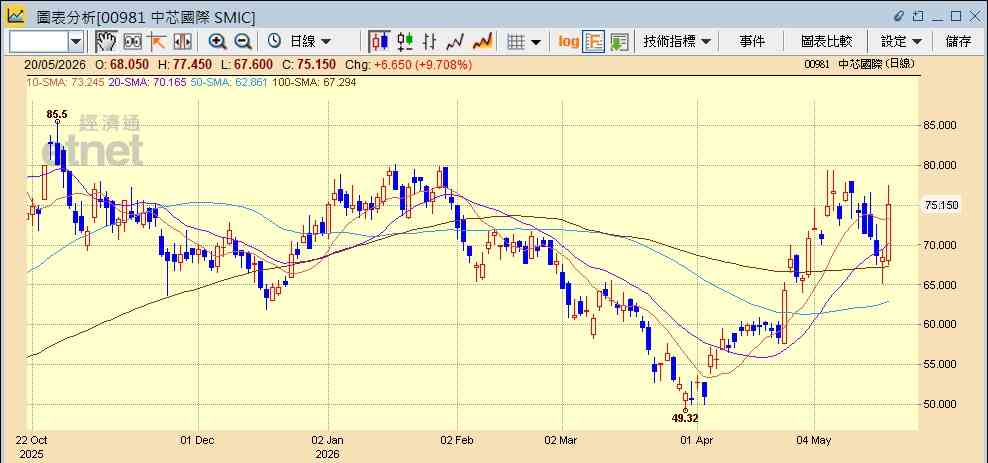988x463 pixels.
Task: Toggle the log scale button
Action: coord(568,42)
